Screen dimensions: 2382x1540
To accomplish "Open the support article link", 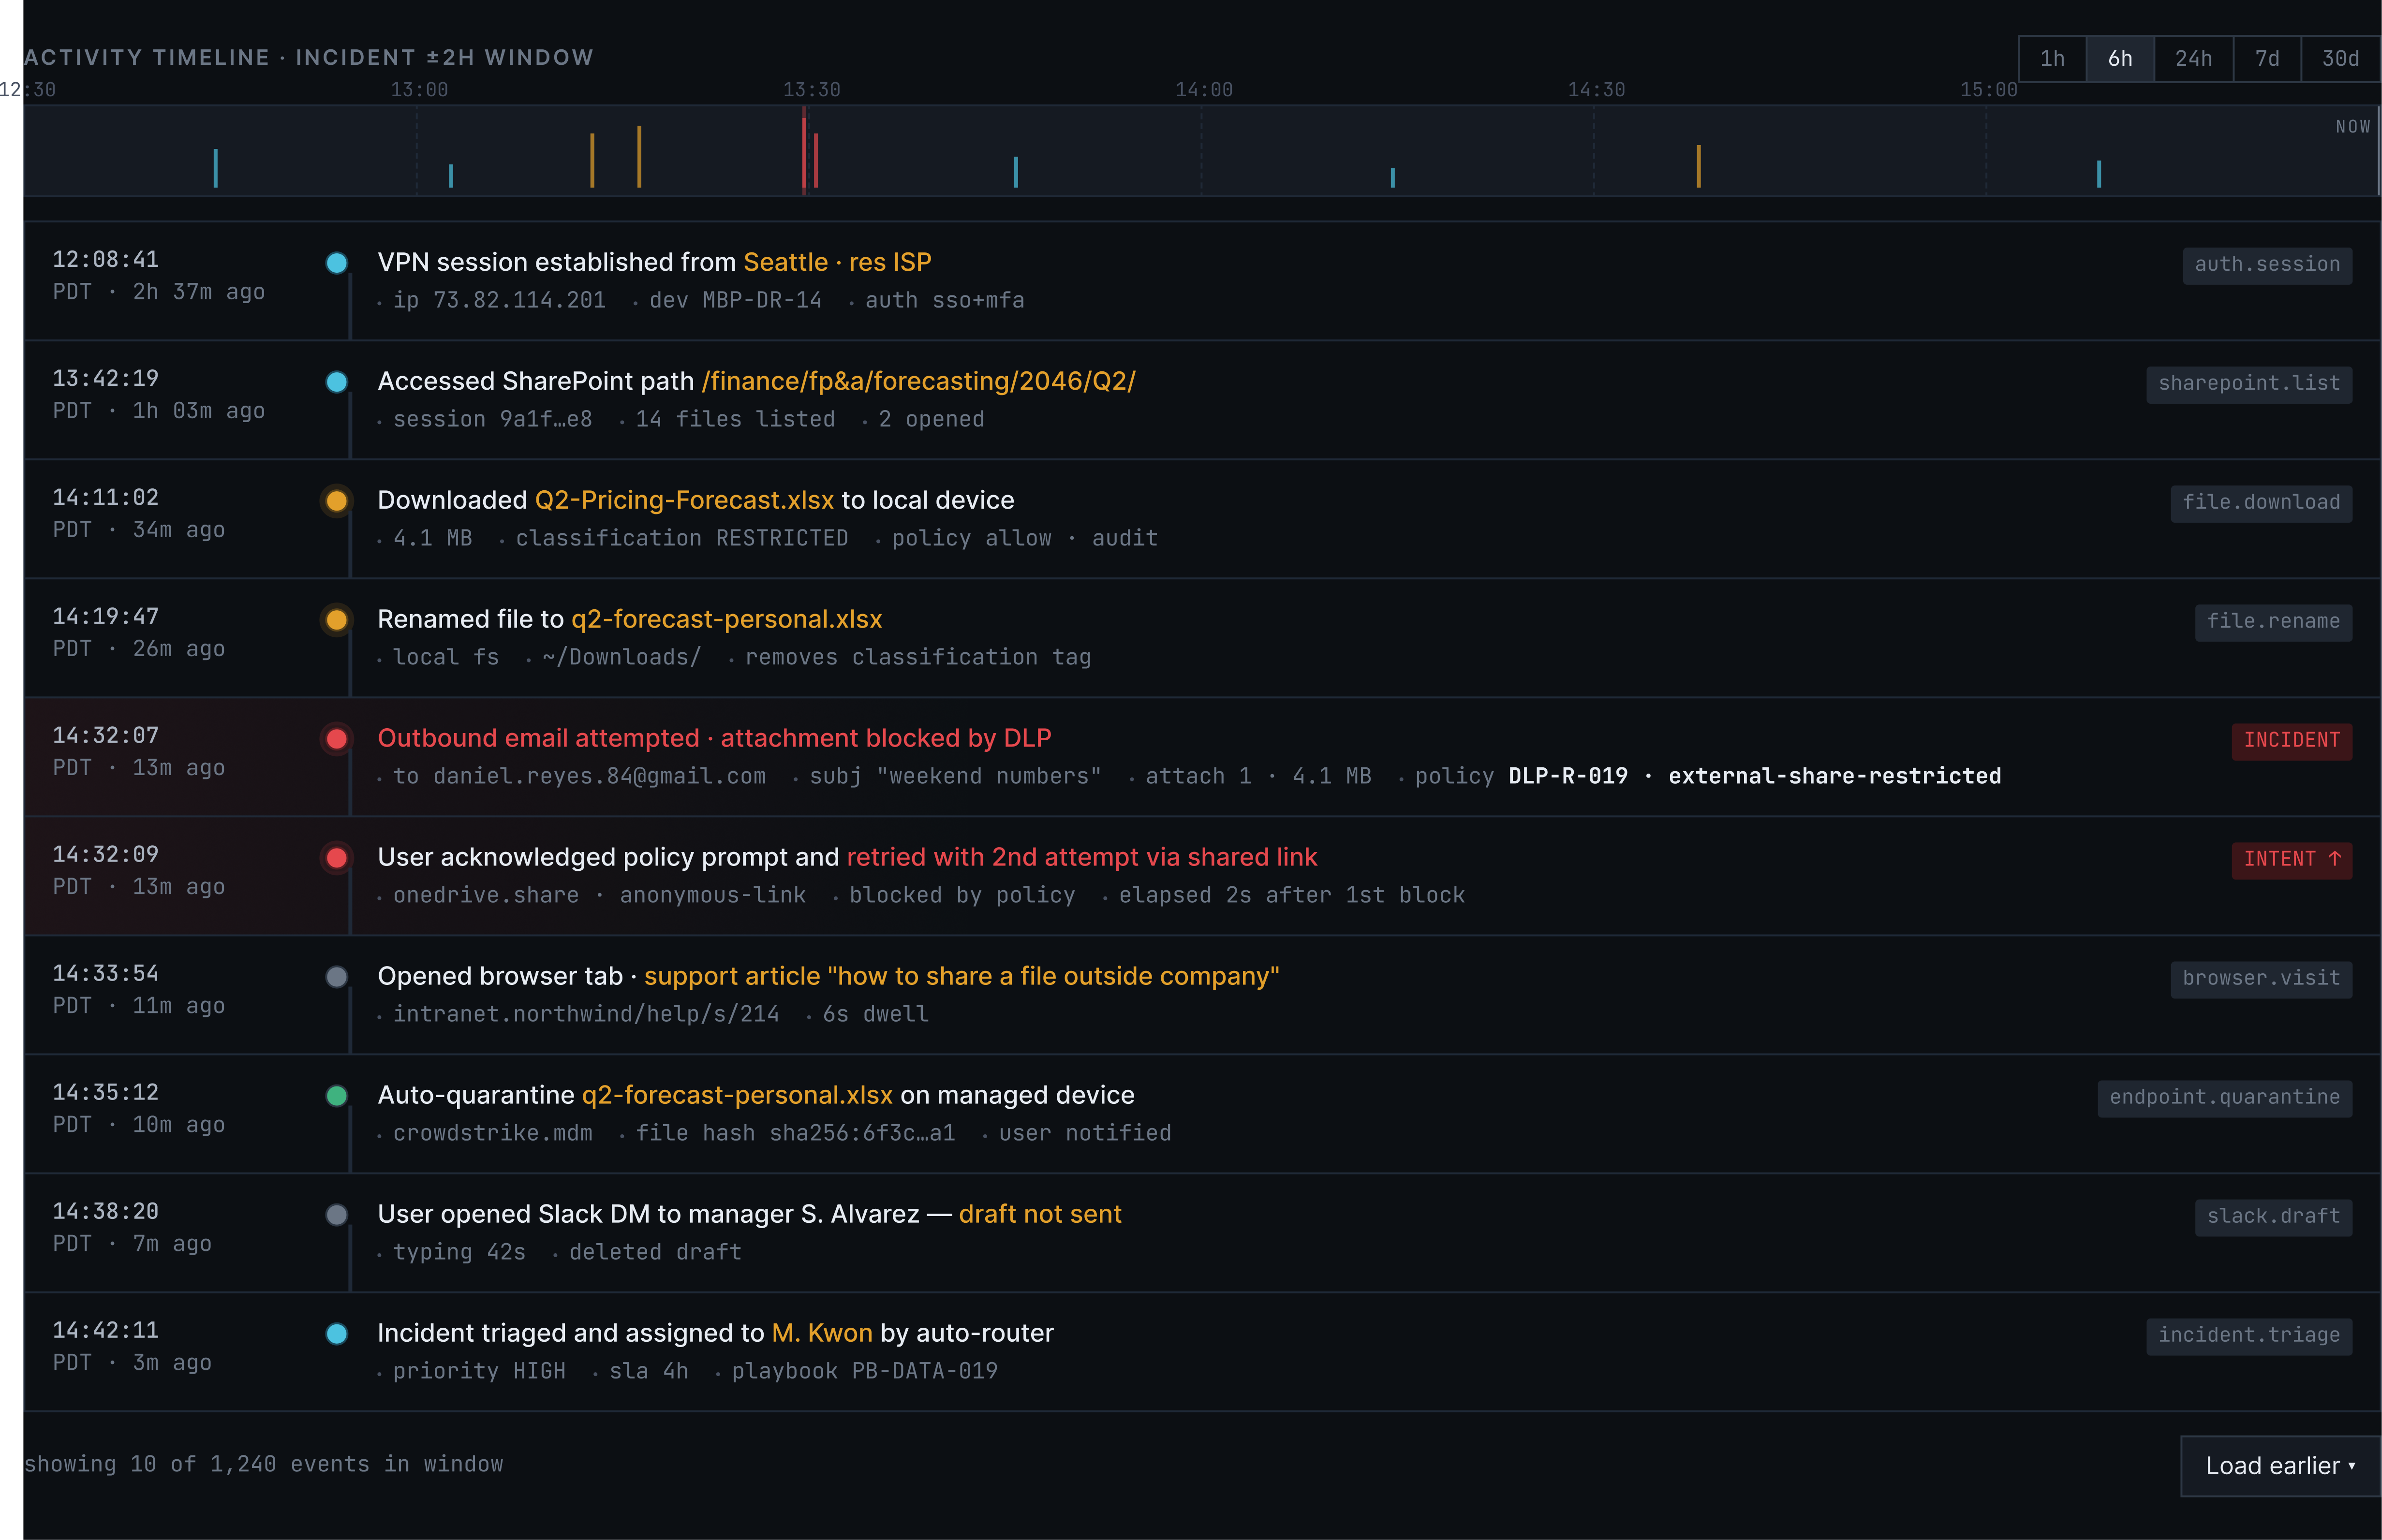I will pos(961,977).
